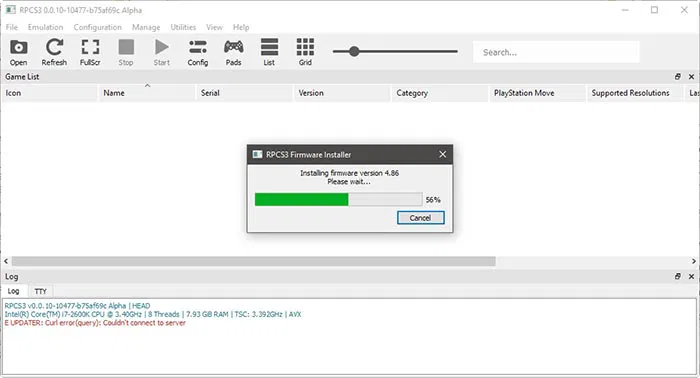The height and width of the screenshot is (378, 700).
Task: Sort by Supported Resolutions column
Action: point(635,93)
